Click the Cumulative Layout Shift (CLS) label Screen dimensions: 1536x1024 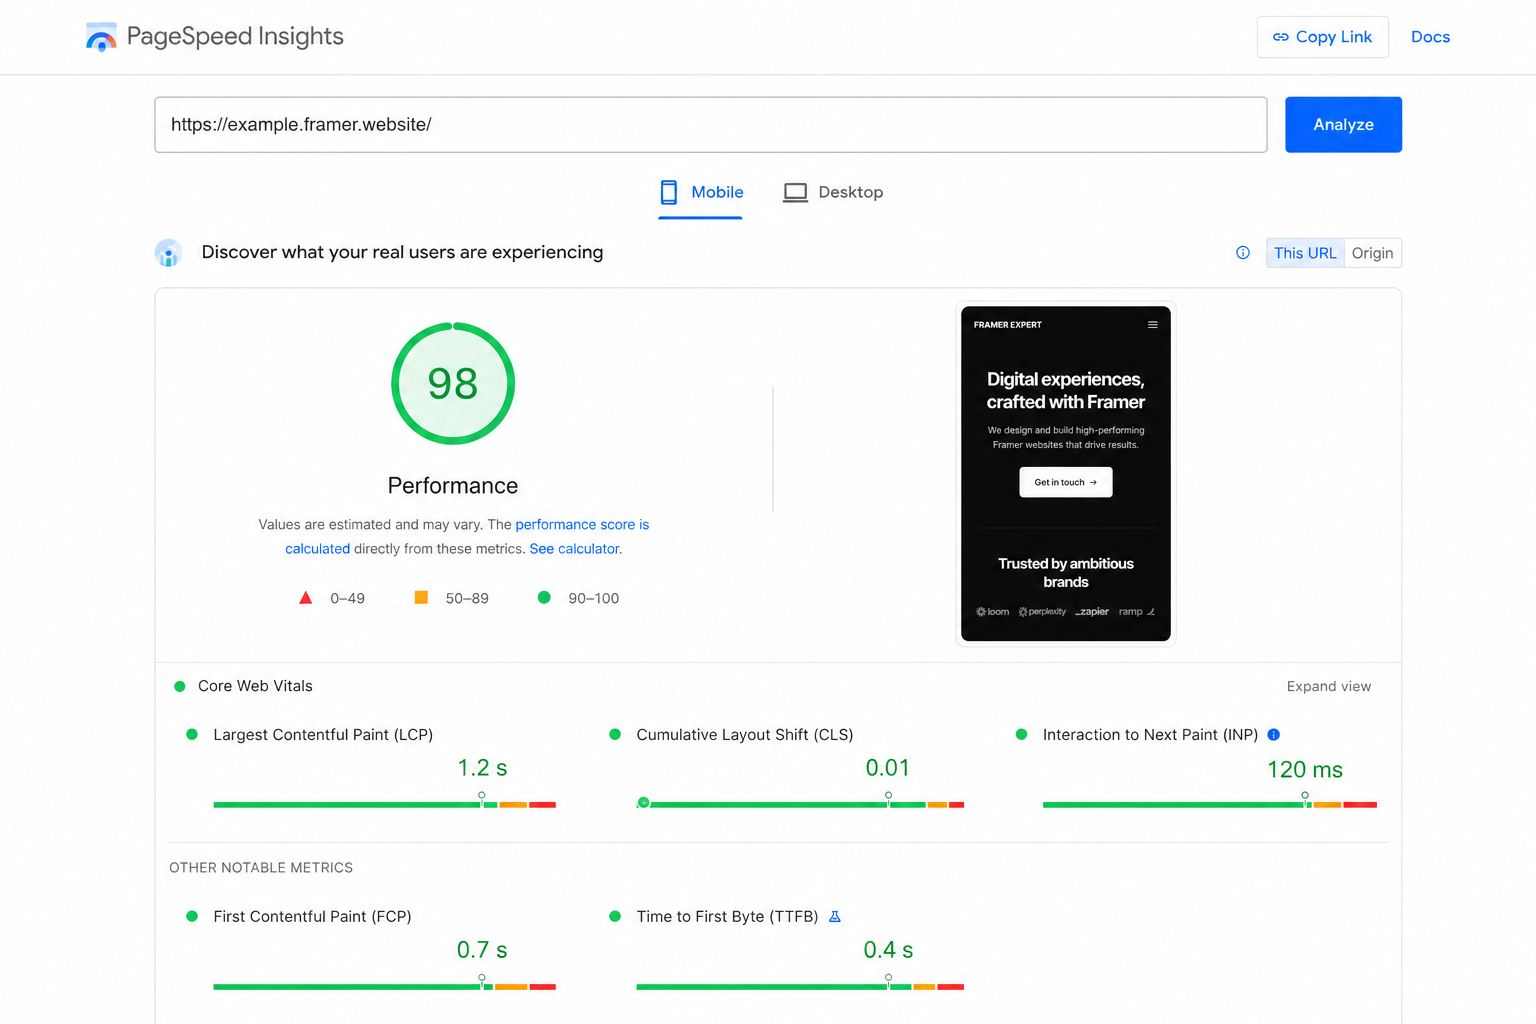(745, 735)
